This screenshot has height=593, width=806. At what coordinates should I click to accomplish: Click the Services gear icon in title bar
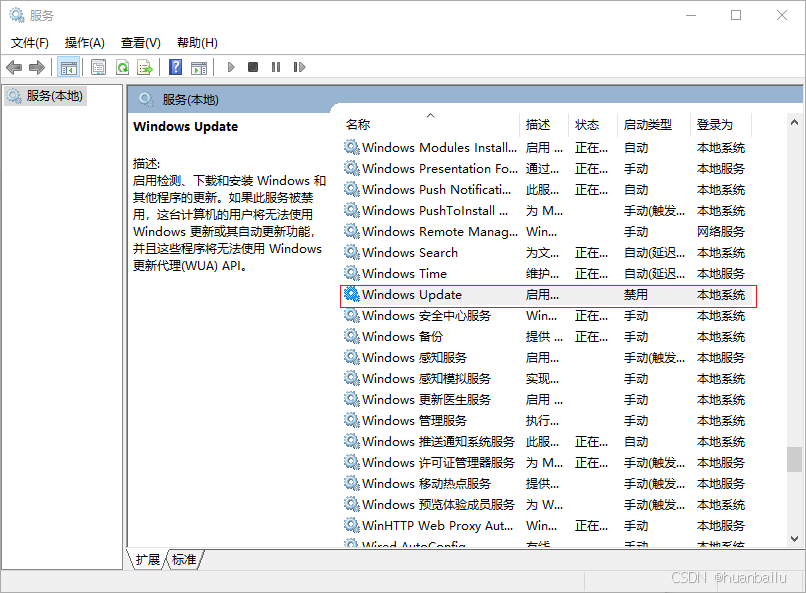pos(16,15)
